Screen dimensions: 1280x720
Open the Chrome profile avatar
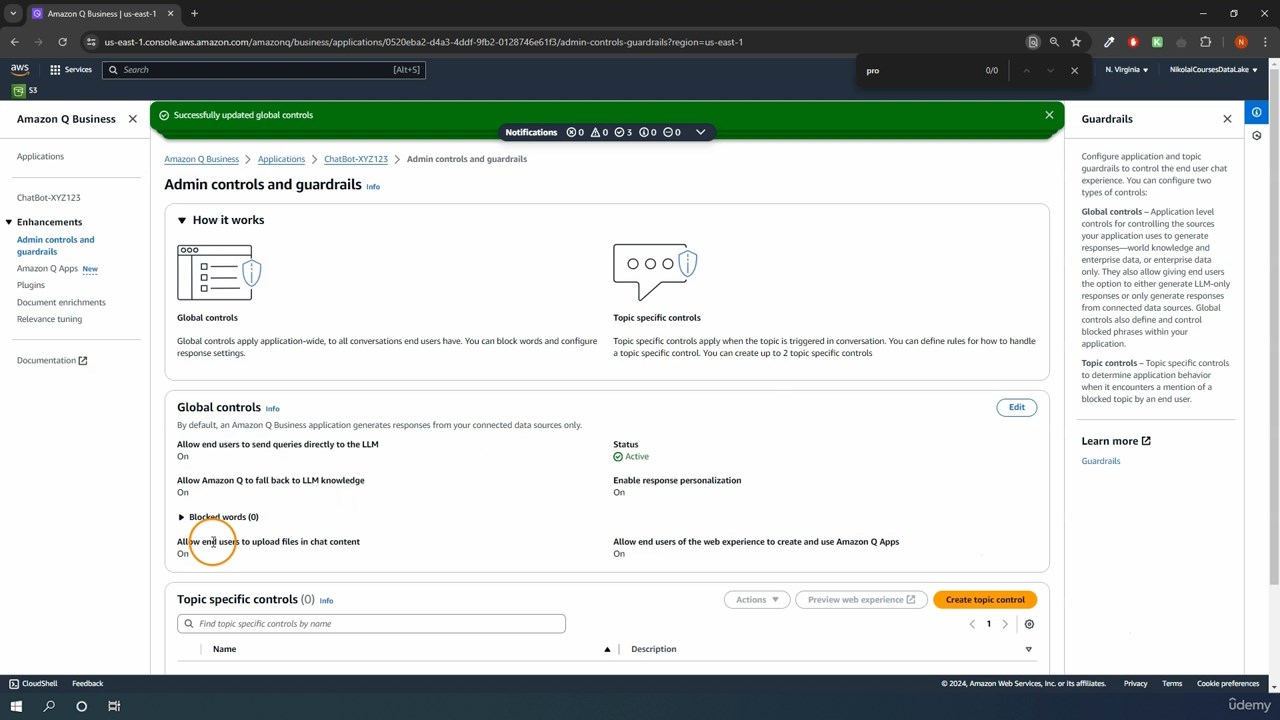point(1241,42)
